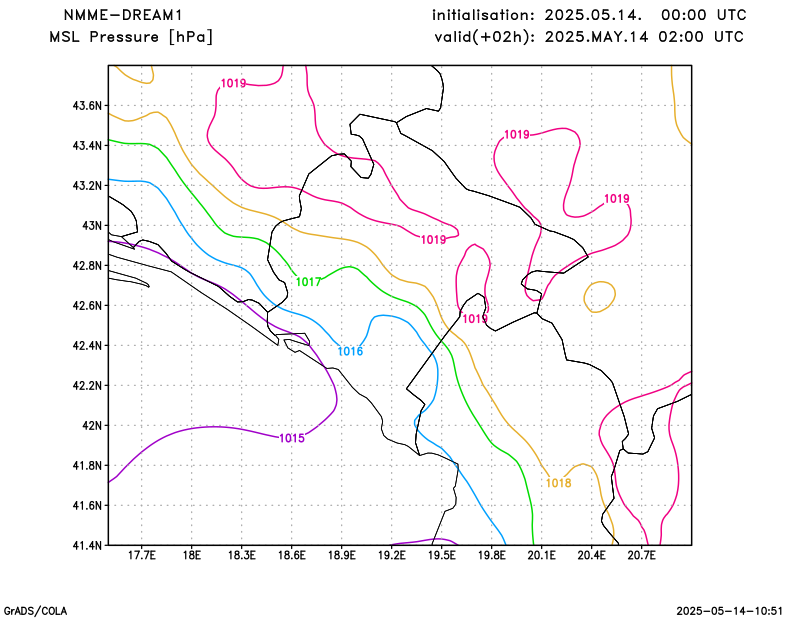Click the 43N latitude label
The width and height of the screenshot is (800, 618).
92,226
